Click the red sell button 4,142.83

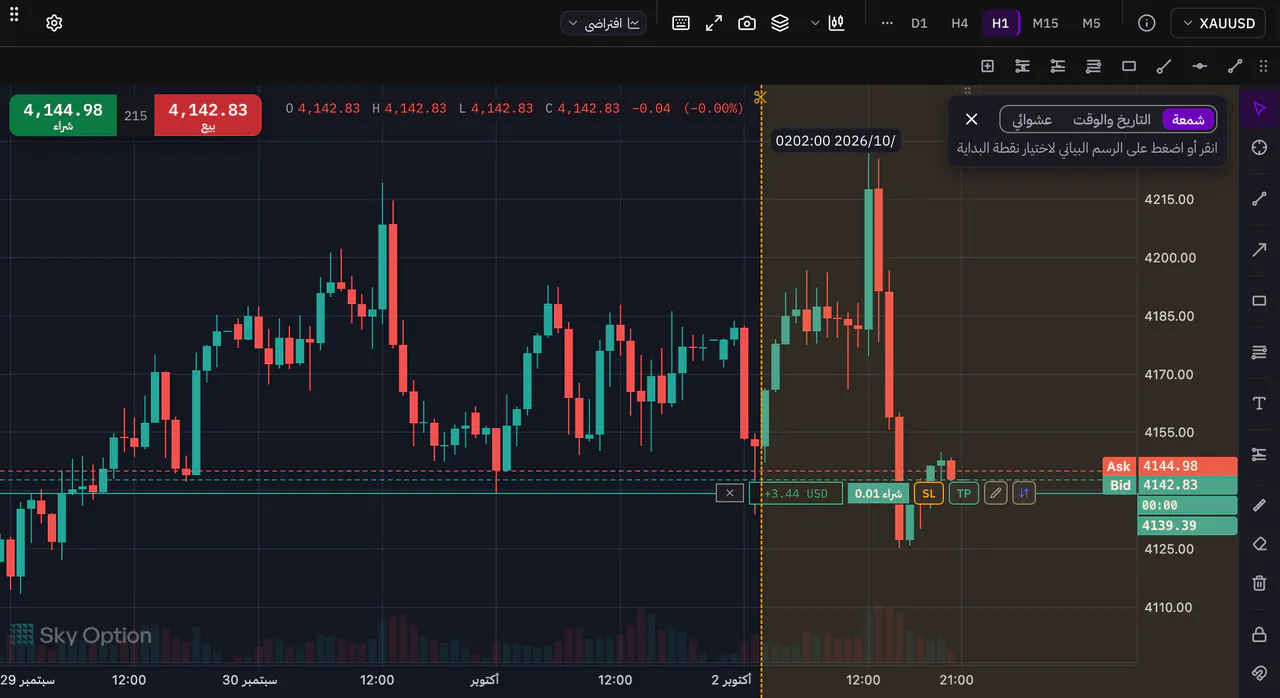(x=208, y=115)
